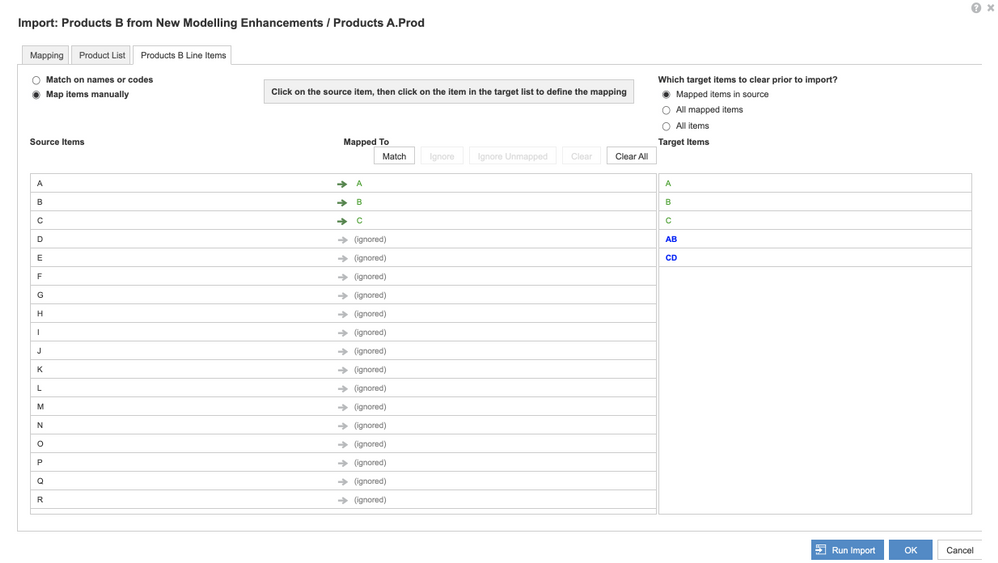Switch to the Mapping tab
The image size is (998, 563).
[x=46, y=55]
